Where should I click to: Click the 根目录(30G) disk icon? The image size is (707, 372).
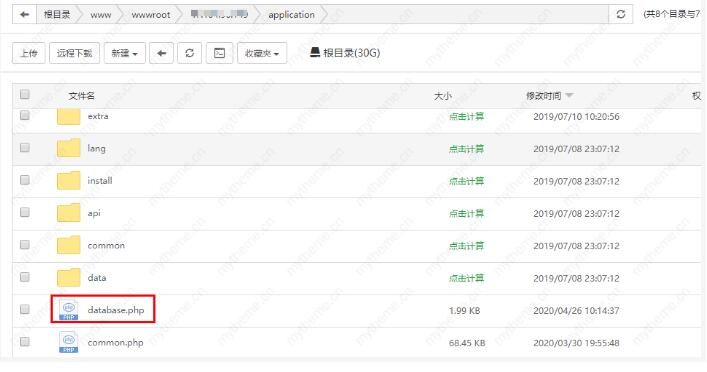tap(315, 52)
